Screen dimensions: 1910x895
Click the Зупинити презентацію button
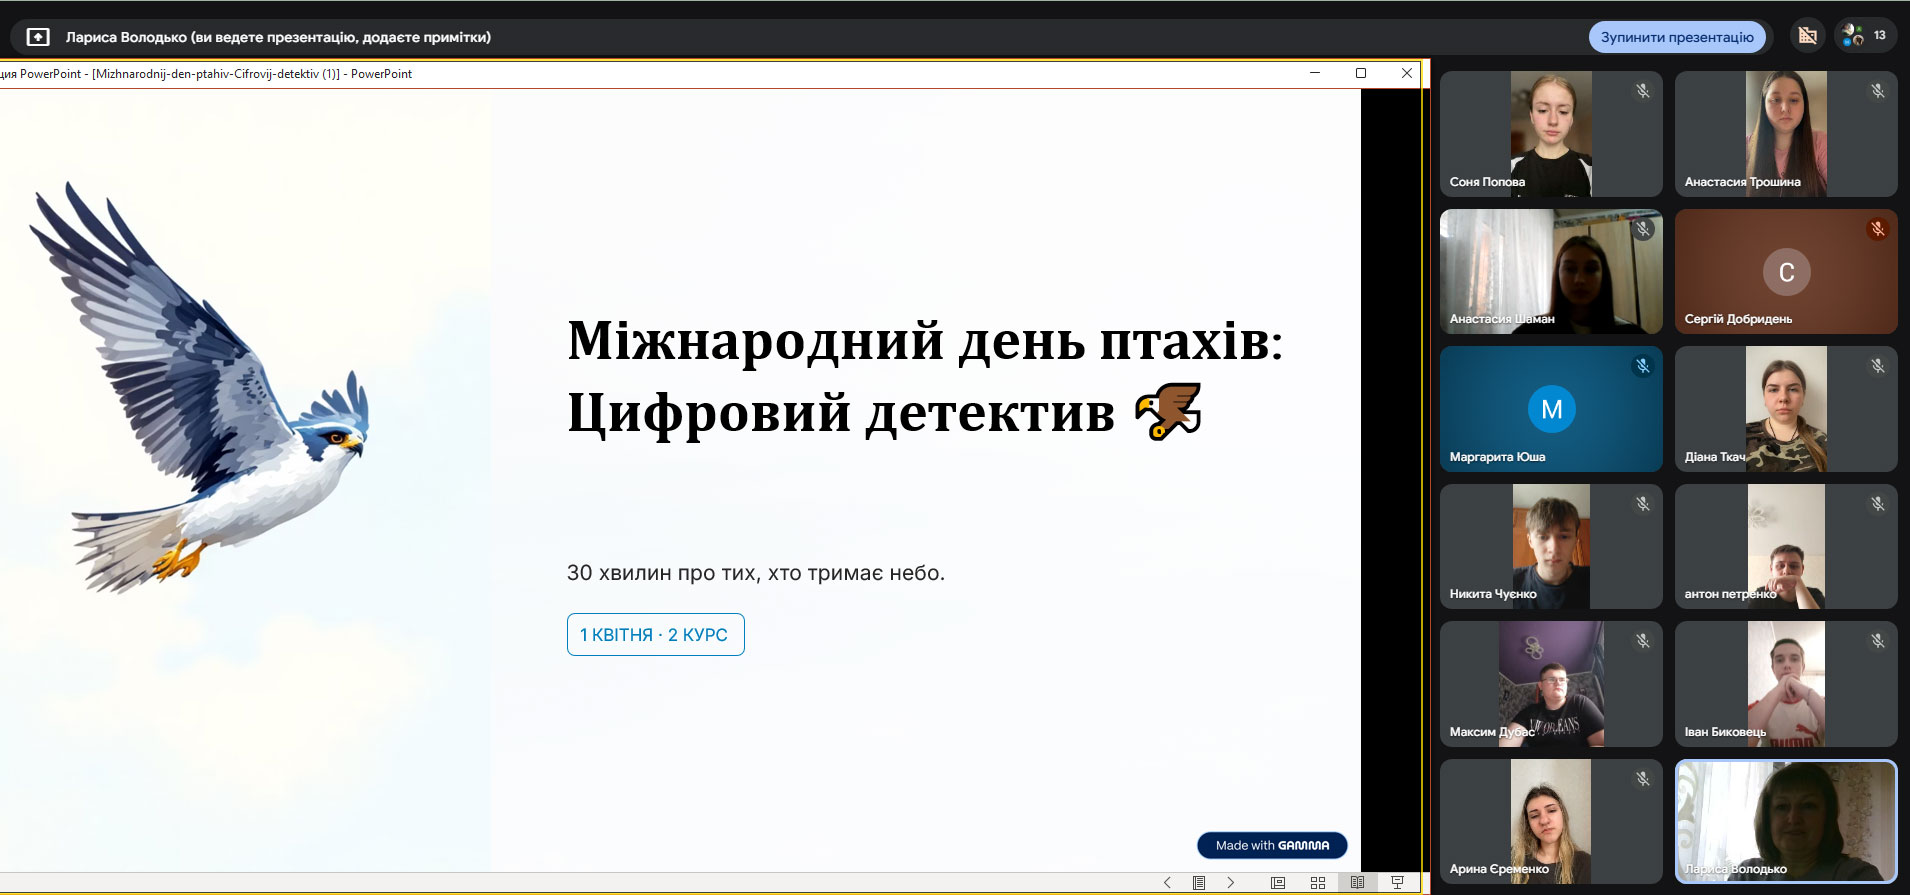coord(1677,37)
